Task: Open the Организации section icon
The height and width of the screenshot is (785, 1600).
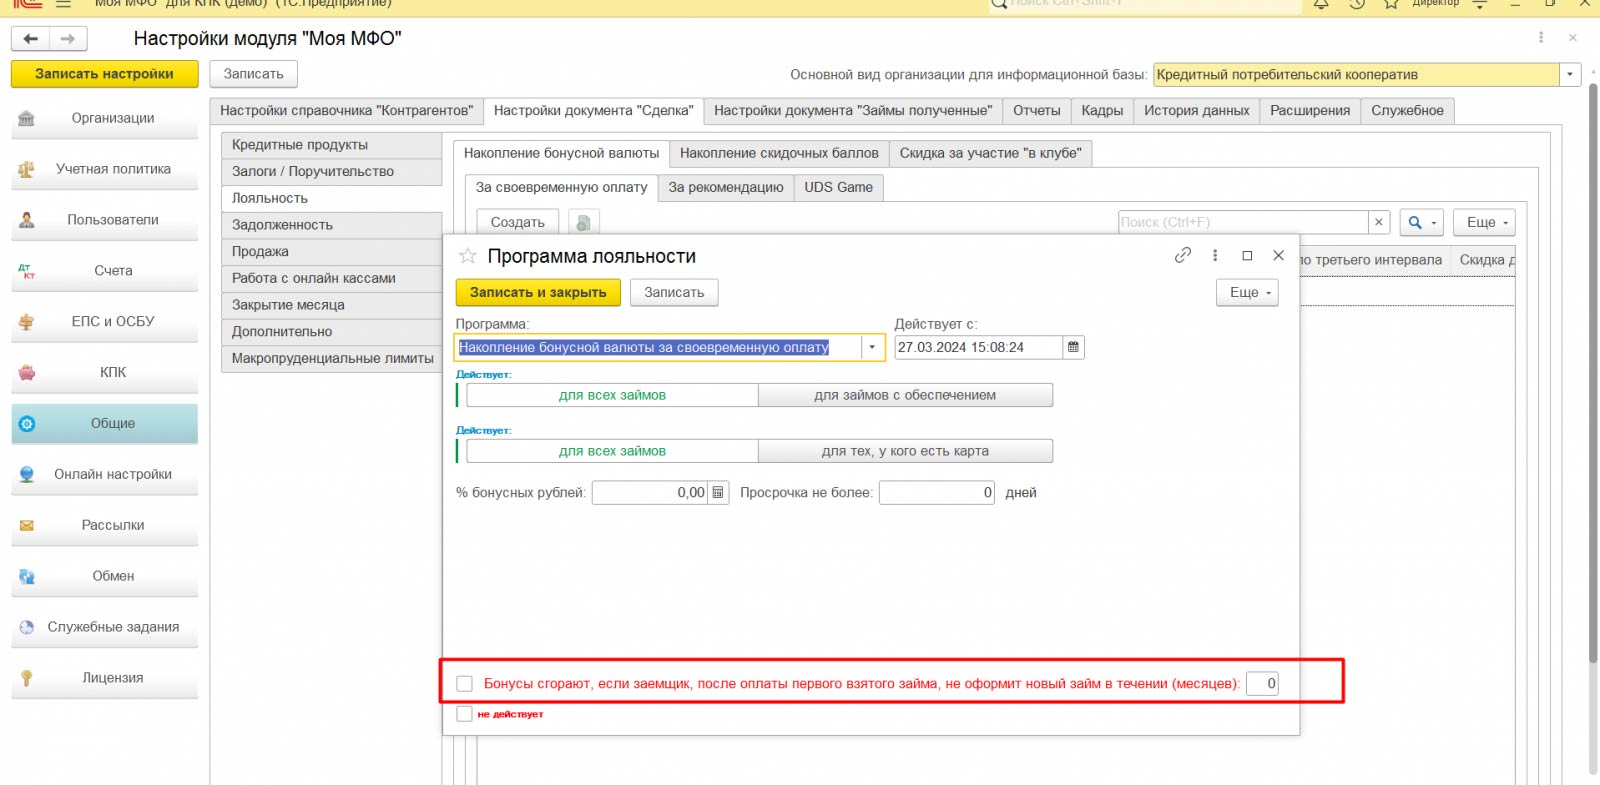Action: pos(27,118)
